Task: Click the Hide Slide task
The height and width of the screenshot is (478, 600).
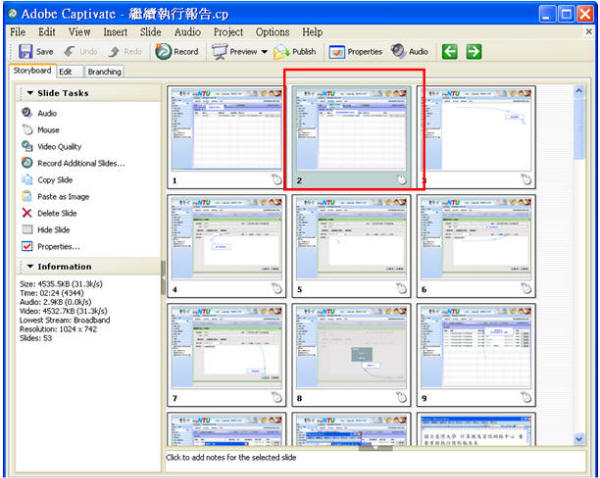Action: point(46,230)
